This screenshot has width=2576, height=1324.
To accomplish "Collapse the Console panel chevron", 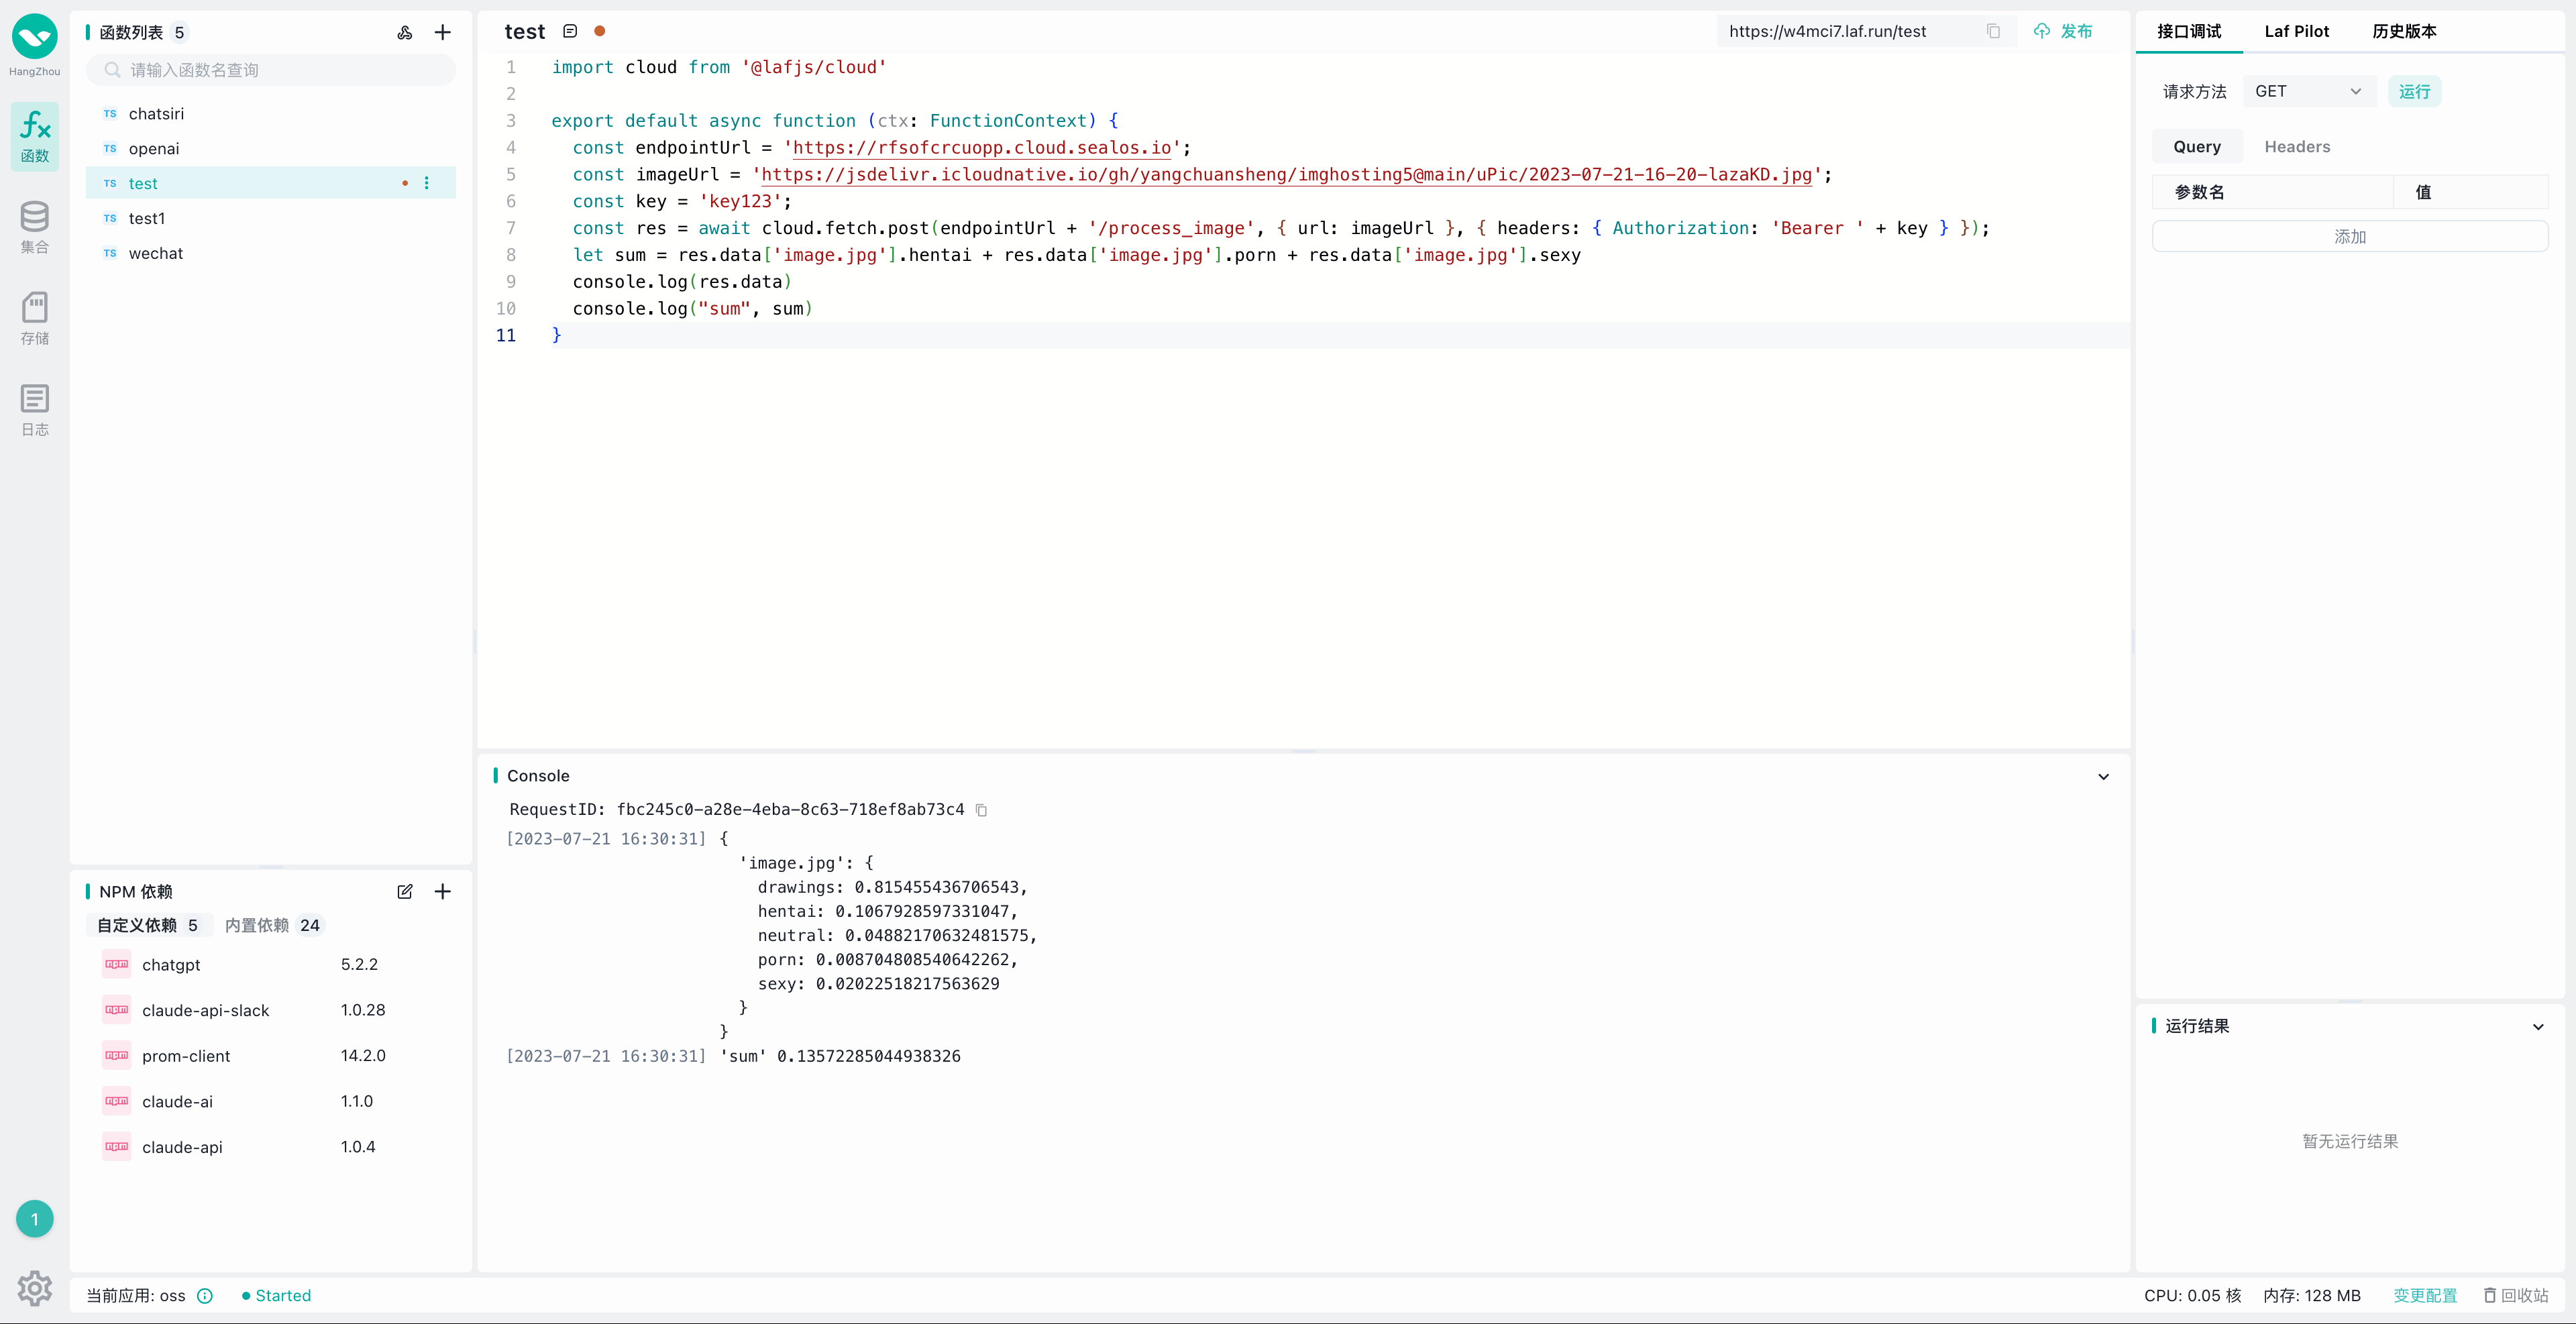I will [2103, 776].
